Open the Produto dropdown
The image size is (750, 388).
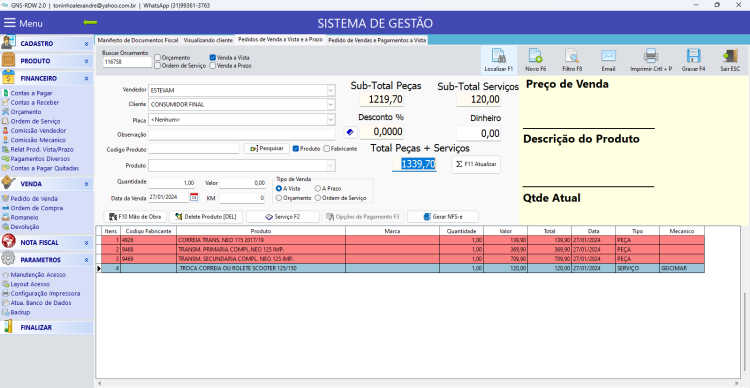(x=331, y=166)
